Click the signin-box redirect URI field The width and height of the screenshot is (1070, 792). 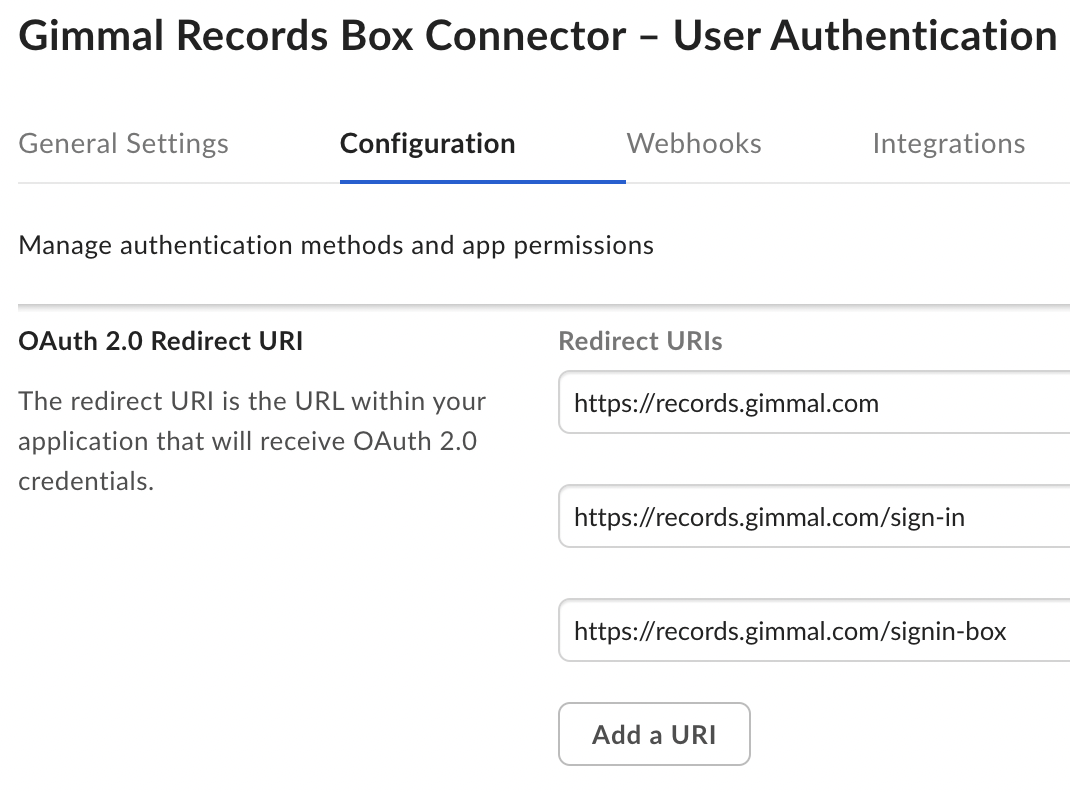click(x=812, y=631)
